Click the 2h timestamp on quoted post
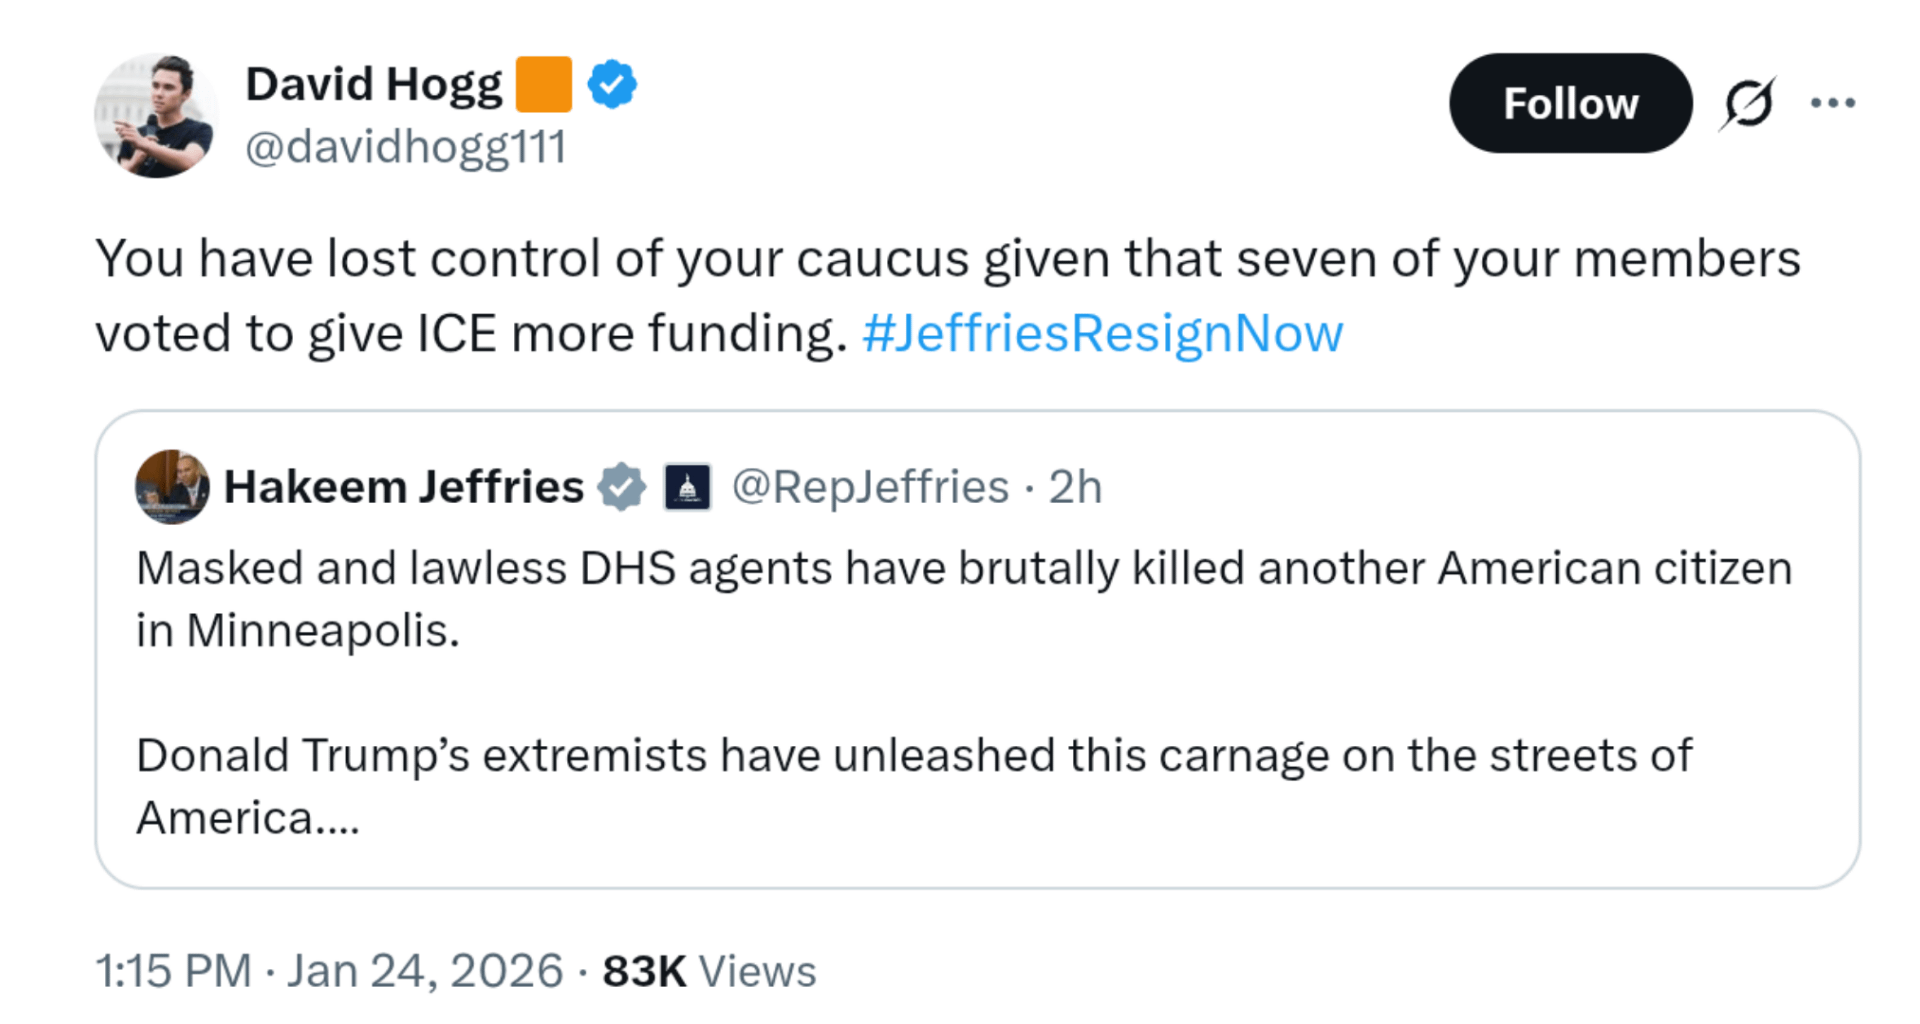1920x1024 pixels. [x=1075, y=487]
